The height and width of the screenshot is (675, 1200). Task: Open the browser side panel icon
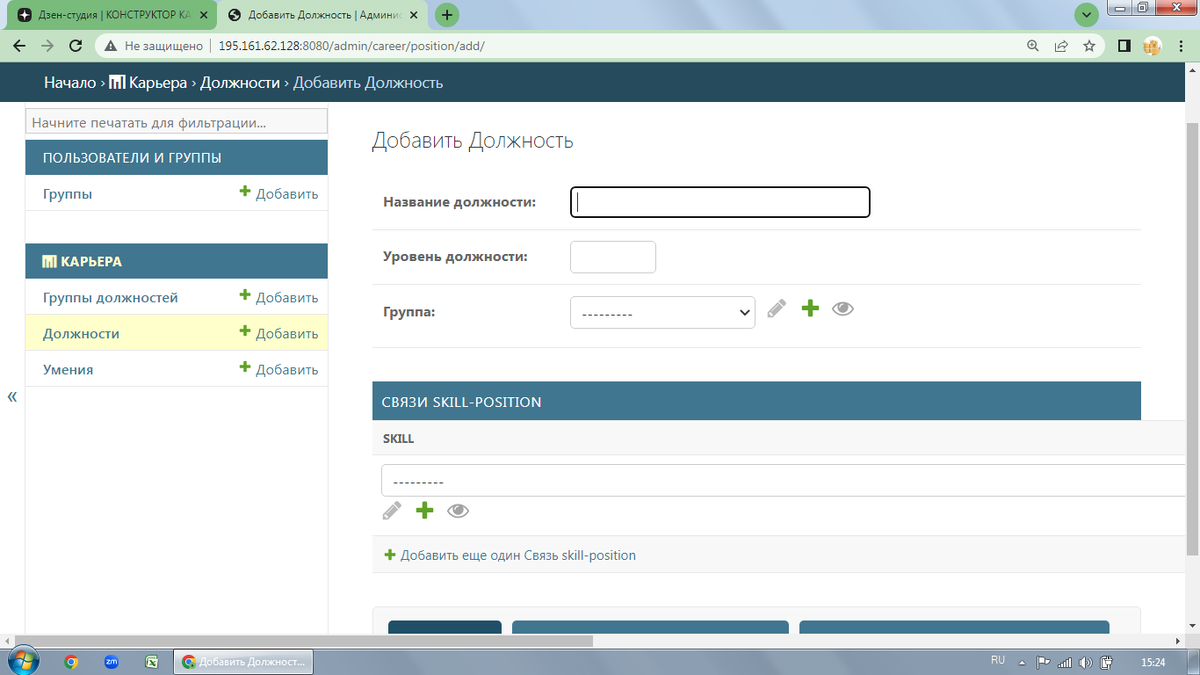1124,46
